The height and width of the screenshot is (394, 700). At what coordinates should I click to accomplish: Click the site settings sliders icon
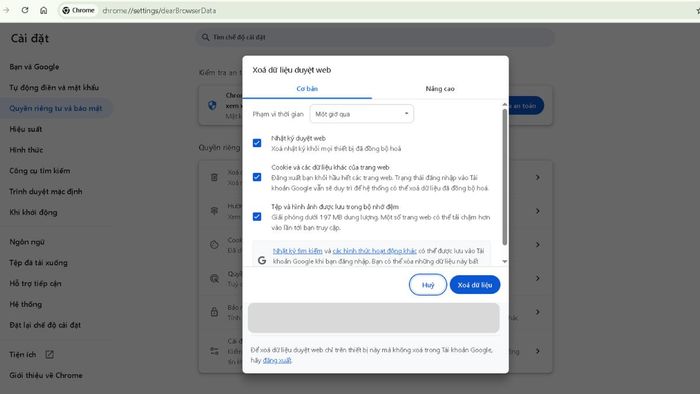(x=214, y=351)
